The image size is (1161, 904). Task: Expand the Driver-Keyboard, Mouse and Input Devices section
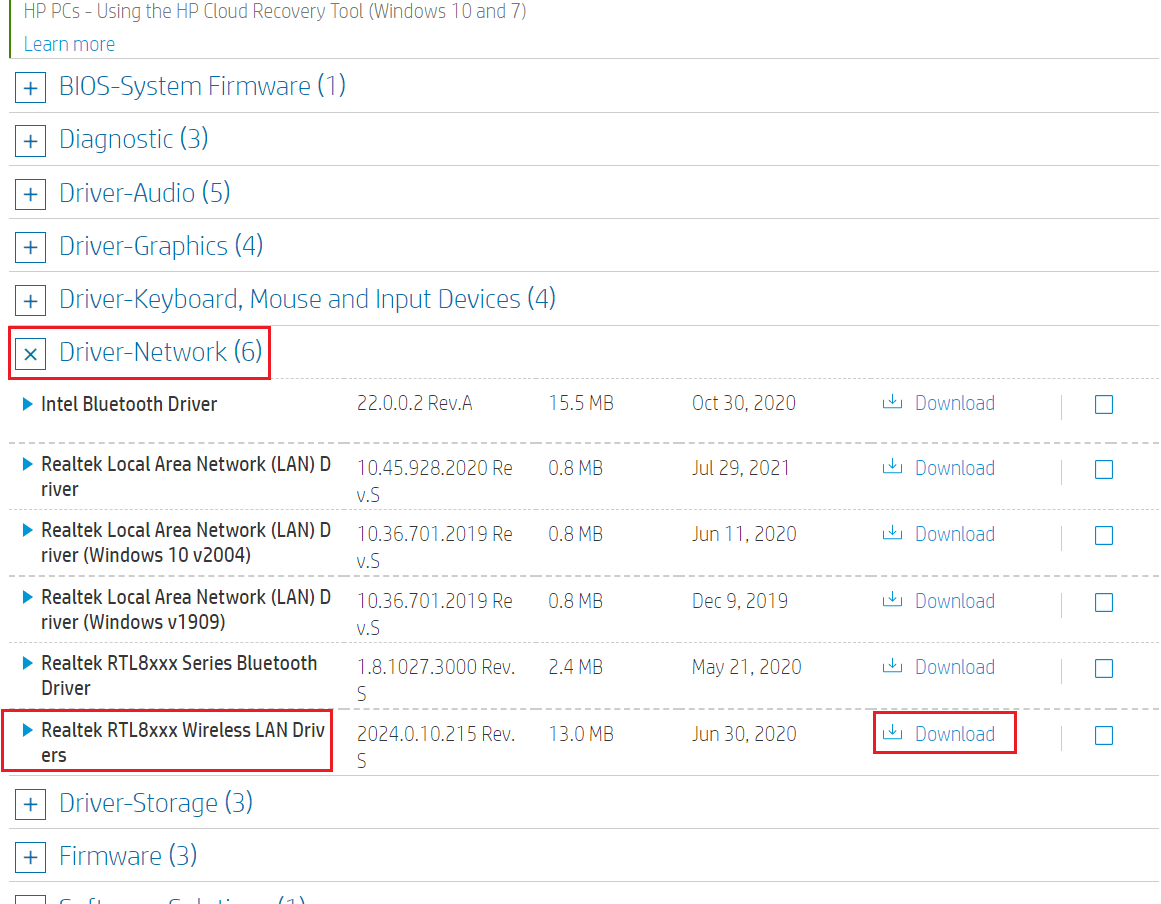click(30, 299)
